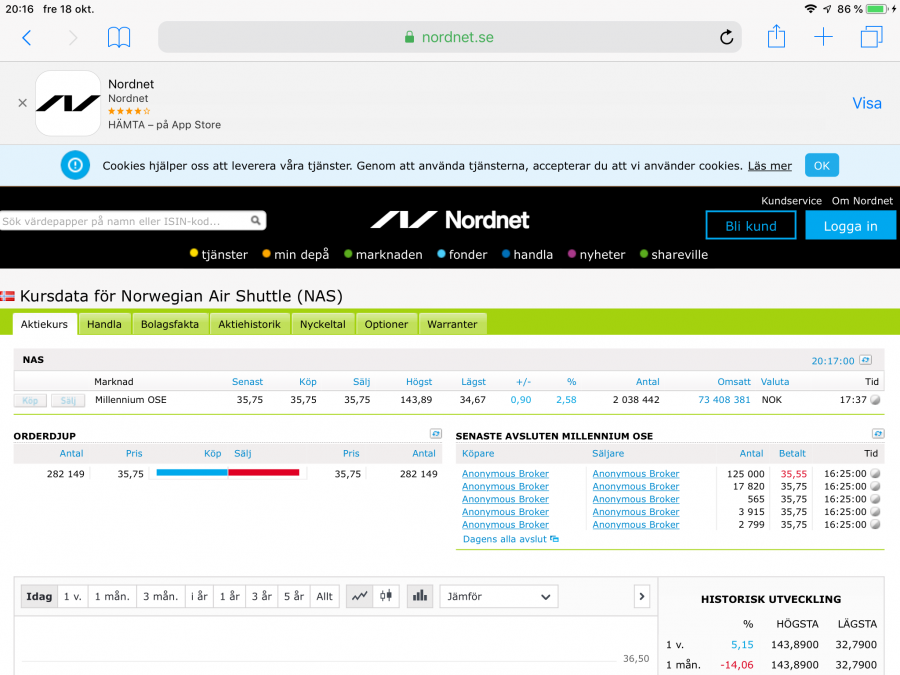Switch to the Bolagsfakta tab

(x=169, y=324)
